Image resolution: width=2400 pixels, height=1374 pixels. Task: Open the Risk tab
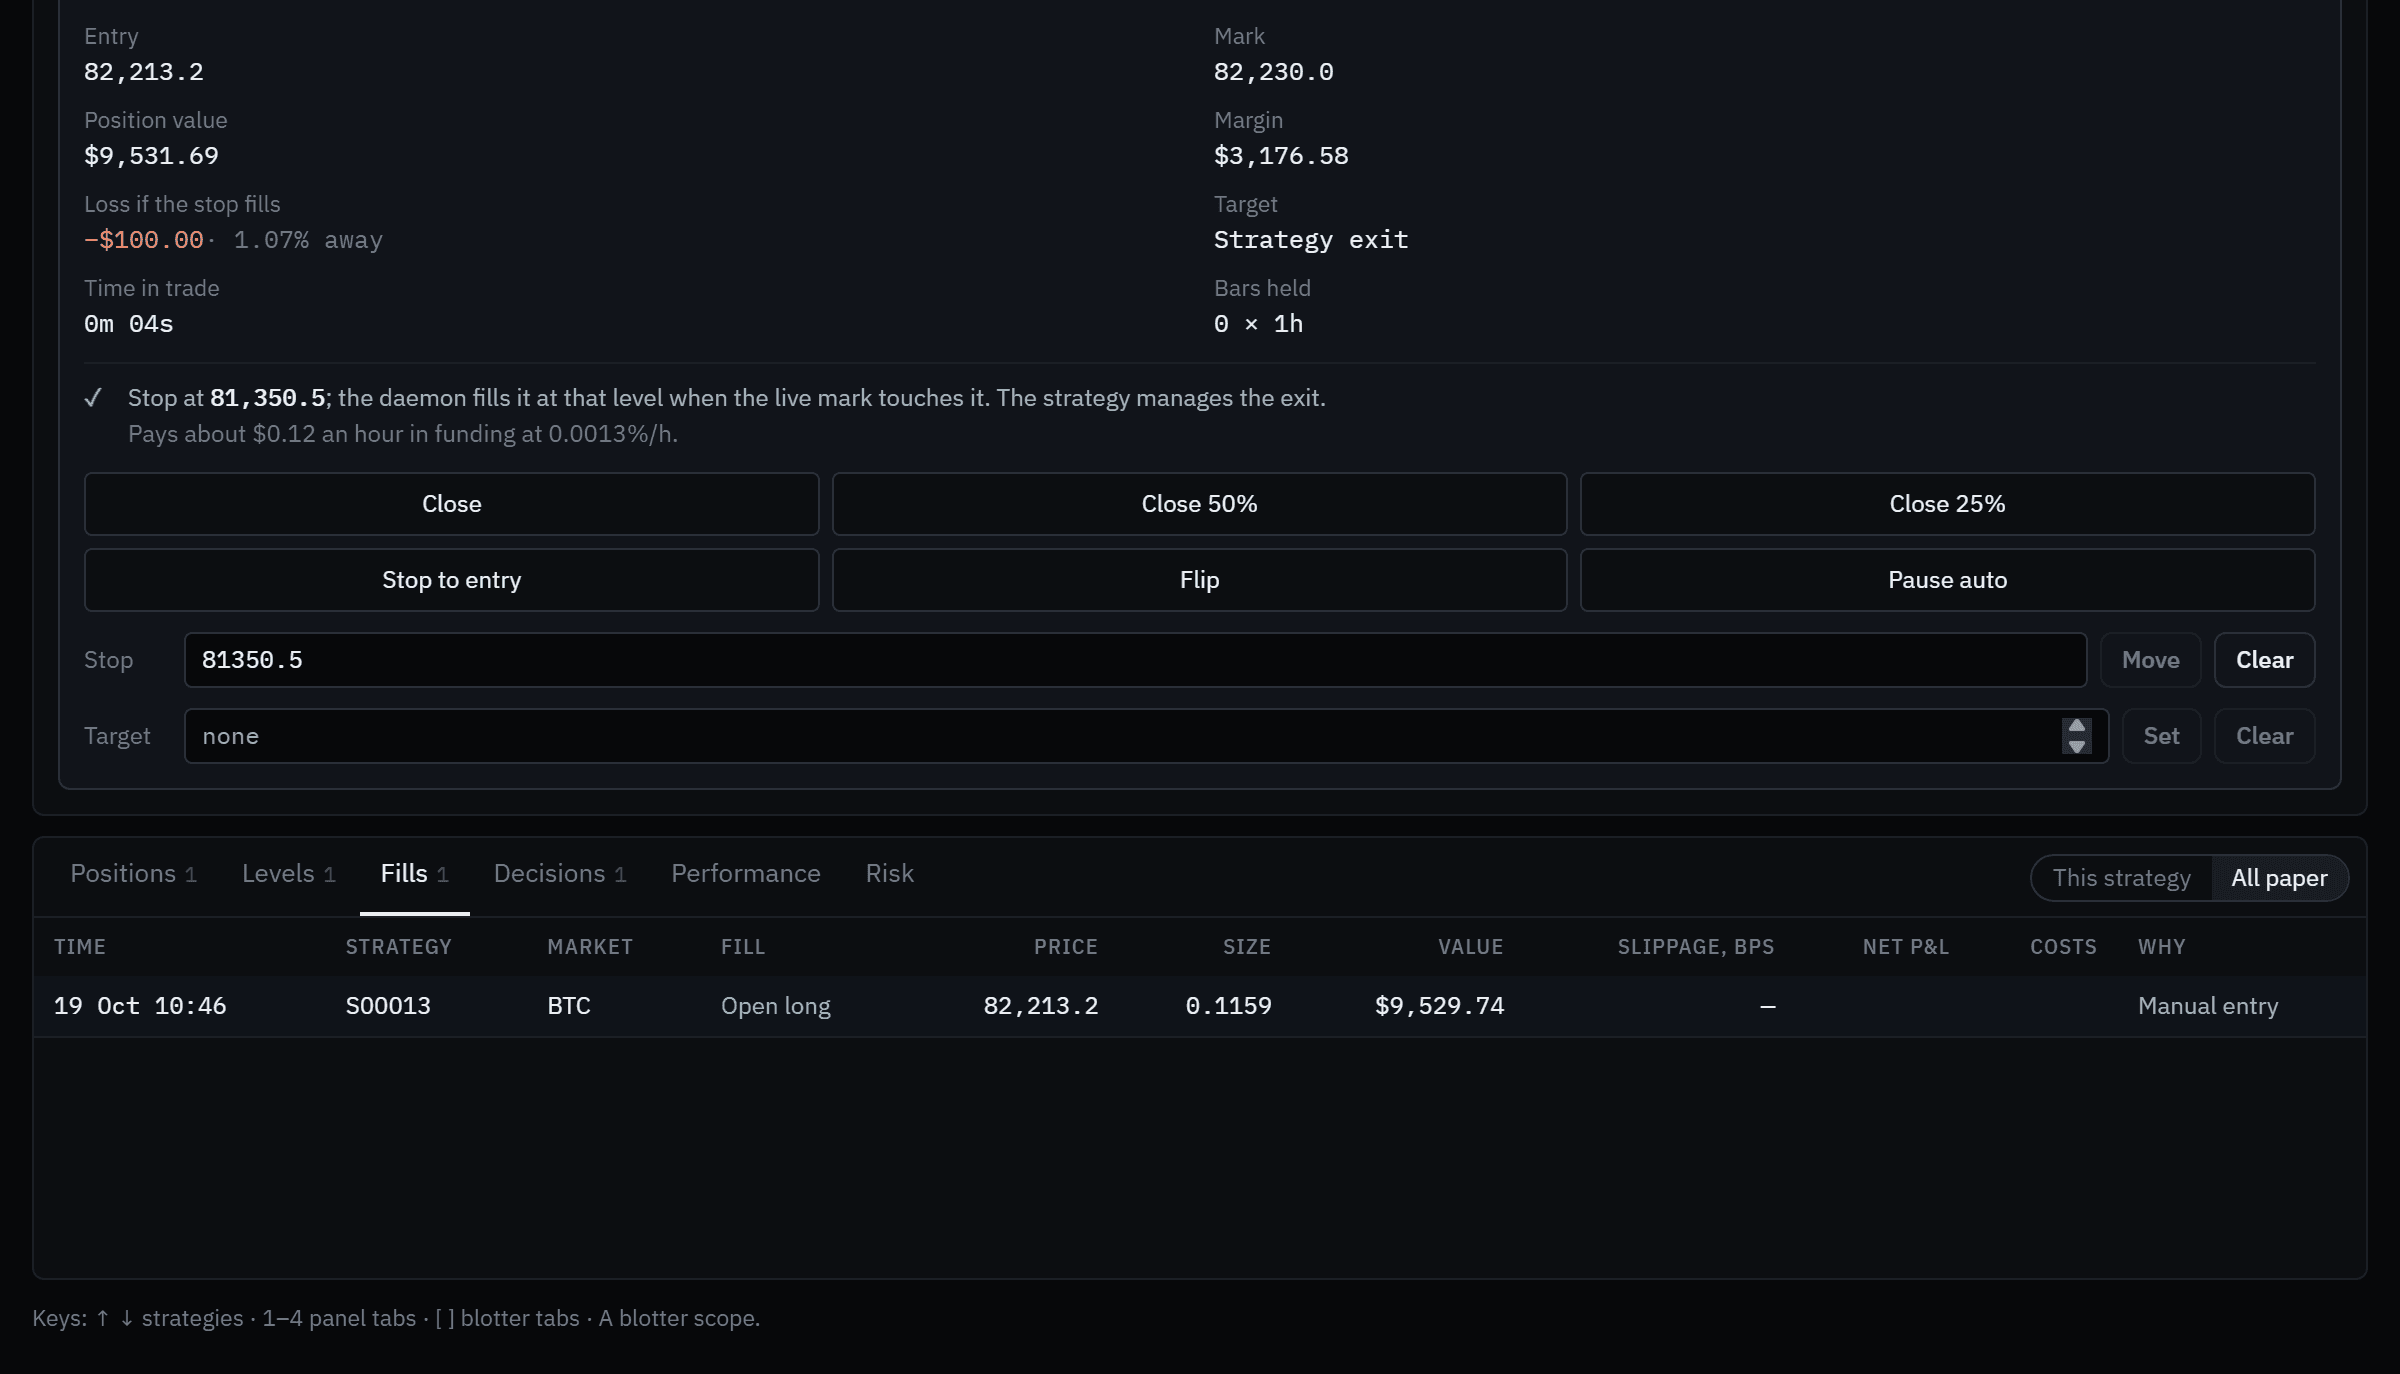[x=889, y=874]
